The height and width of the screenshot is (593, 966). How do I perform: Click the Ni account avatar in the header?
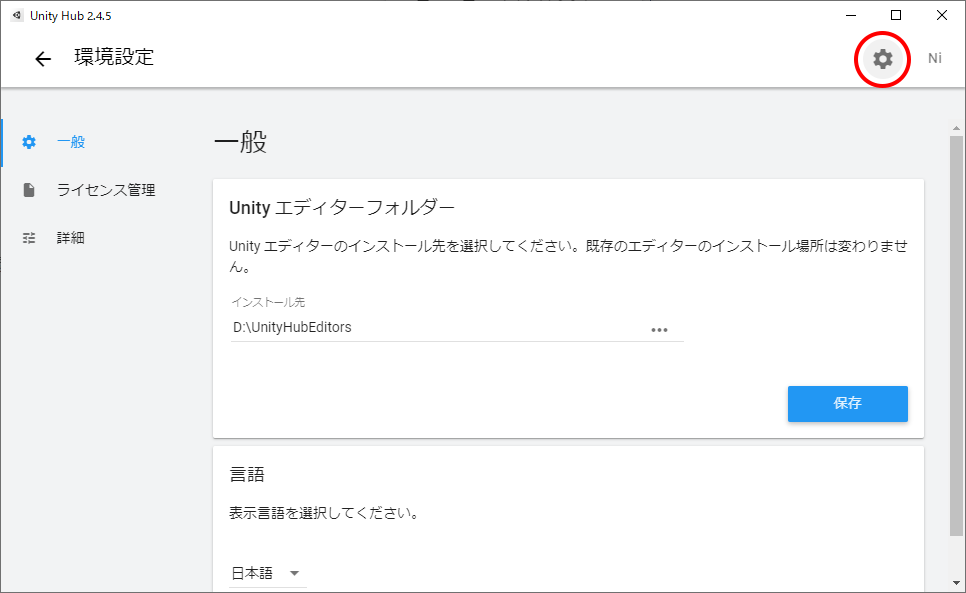pyautogui.click(x=934, y=58)
